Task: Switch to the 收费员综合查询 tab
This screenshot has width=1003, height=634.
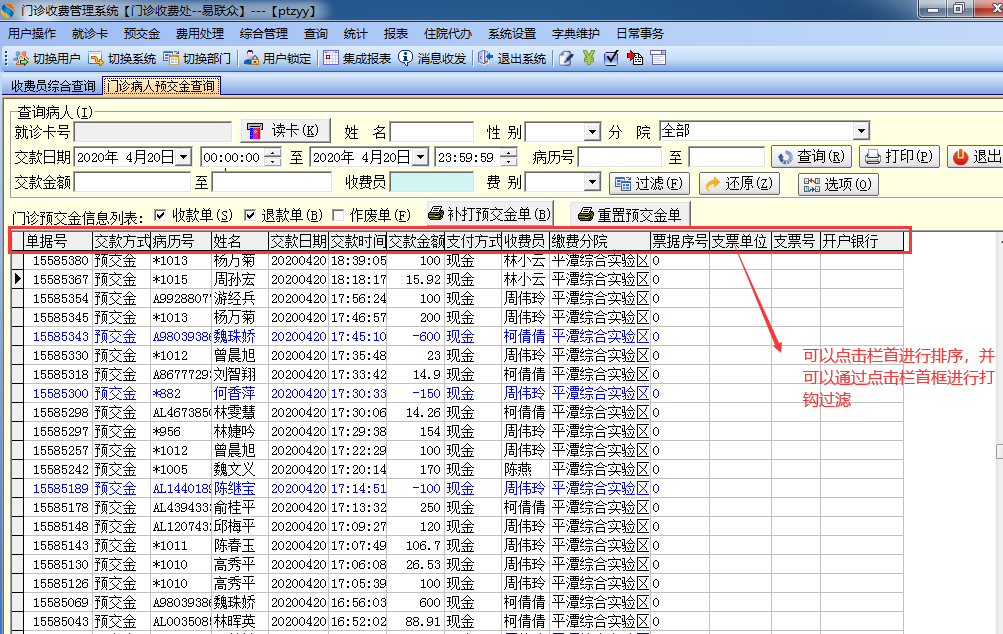Action: (53, 86)
